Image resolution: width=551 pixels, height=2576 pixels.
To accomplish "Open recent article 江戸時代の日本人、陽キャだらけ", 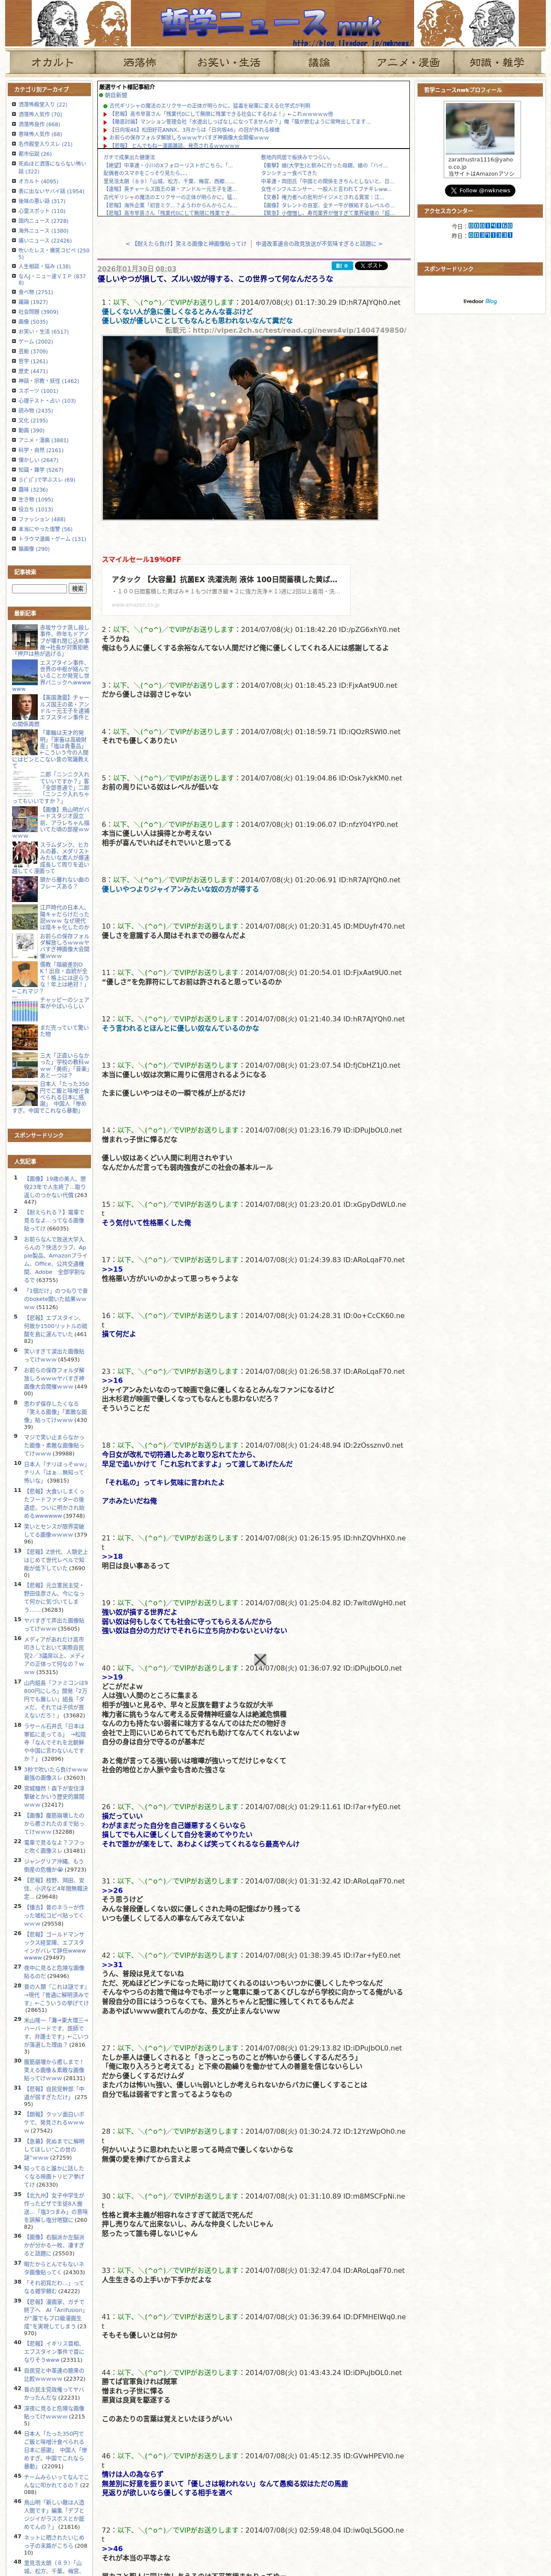I will pyautogui.click(x=64, y=917).
